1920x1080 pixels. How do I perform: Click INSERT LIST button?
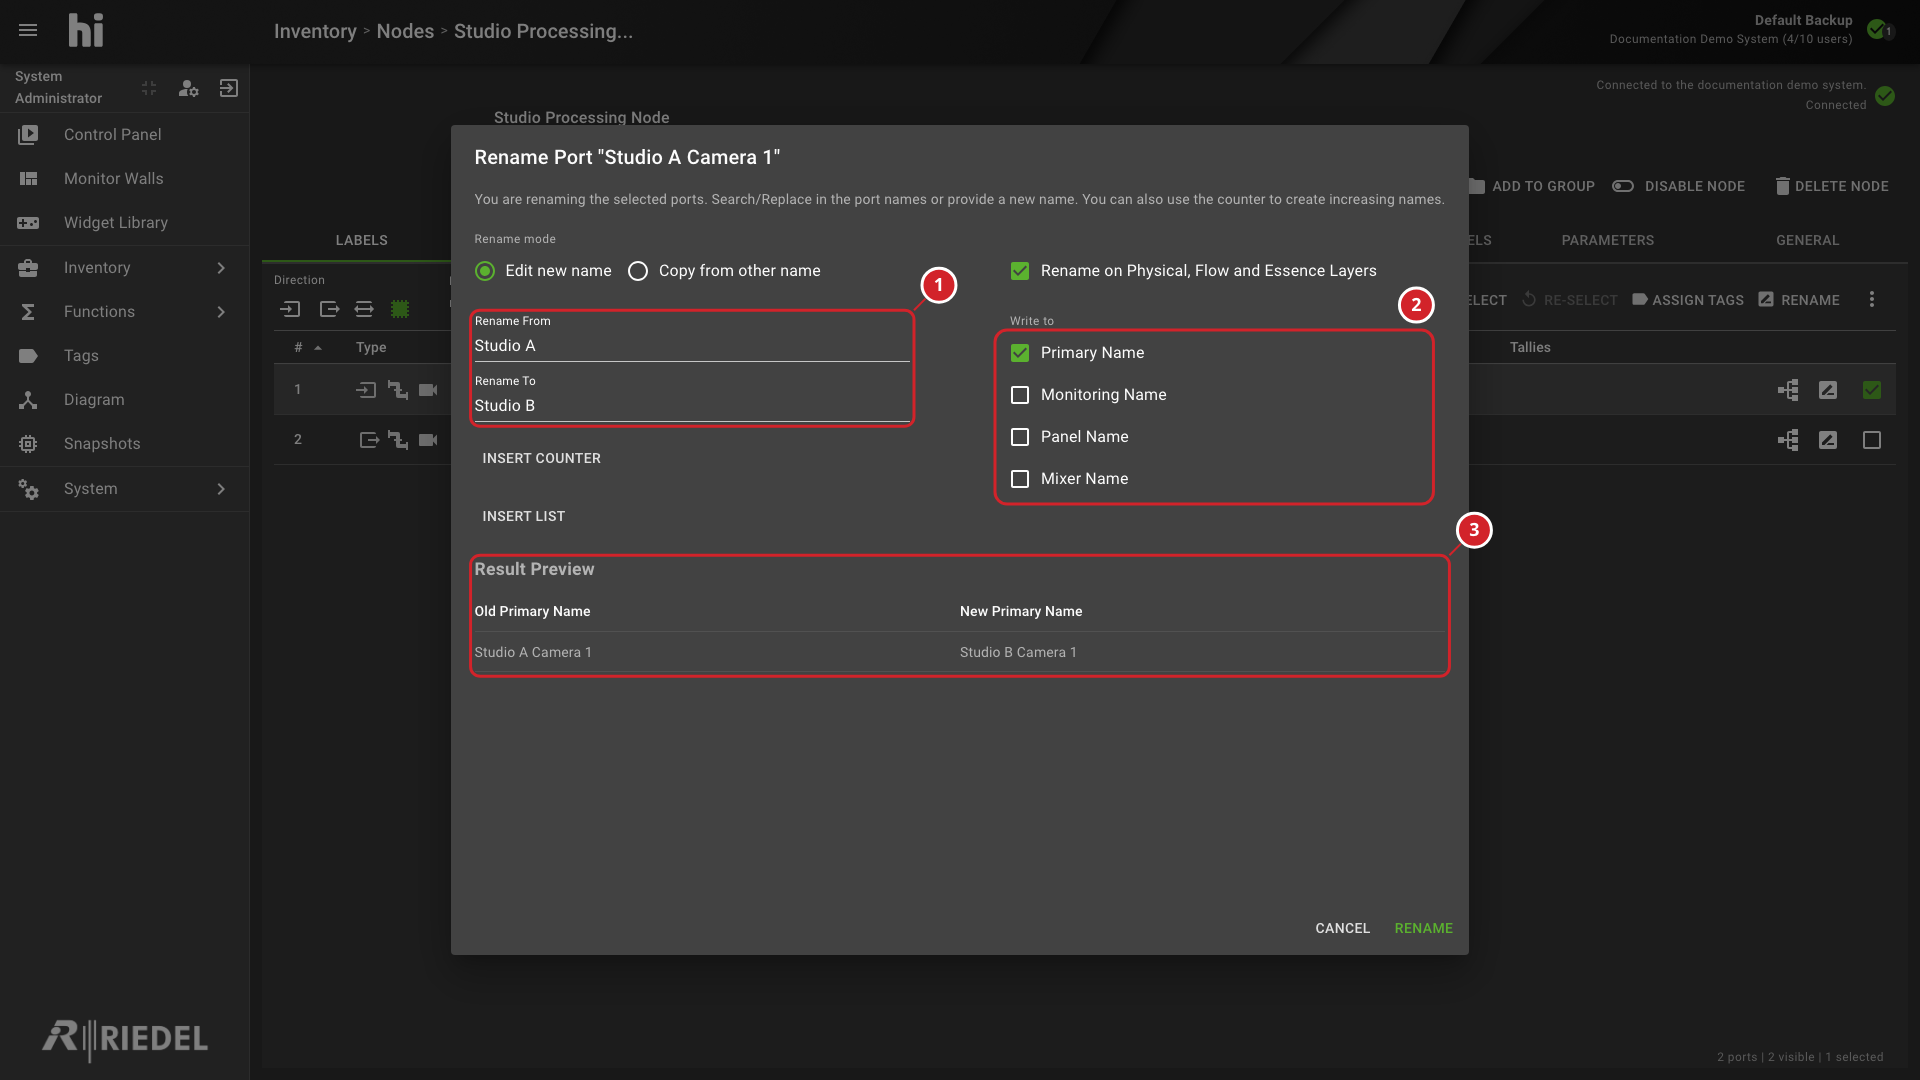[523, 516]
